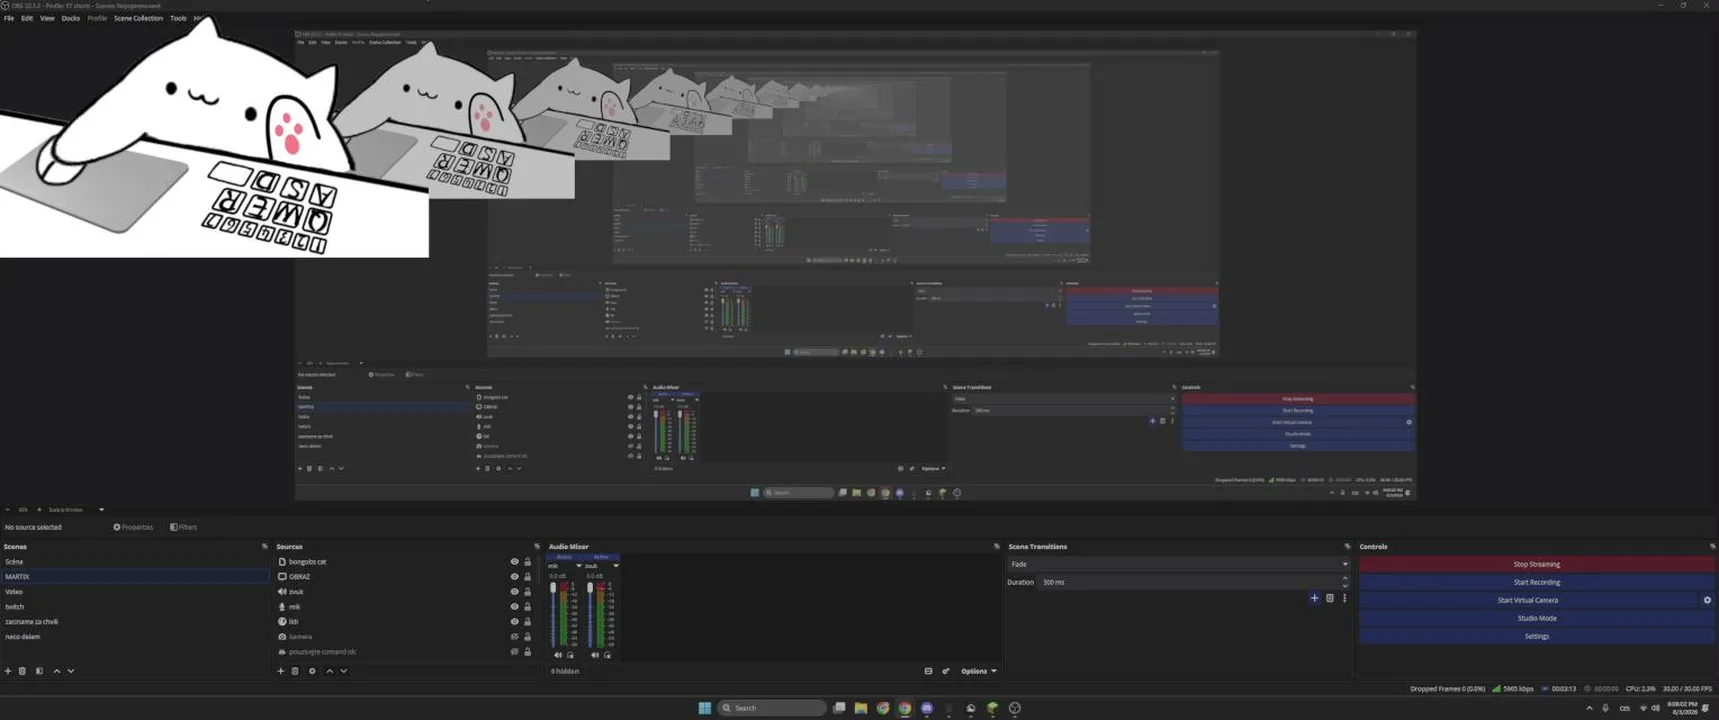Delete the selected source with the trash icon
This screenshot has height=720, width=1719.
coord(295,671)
